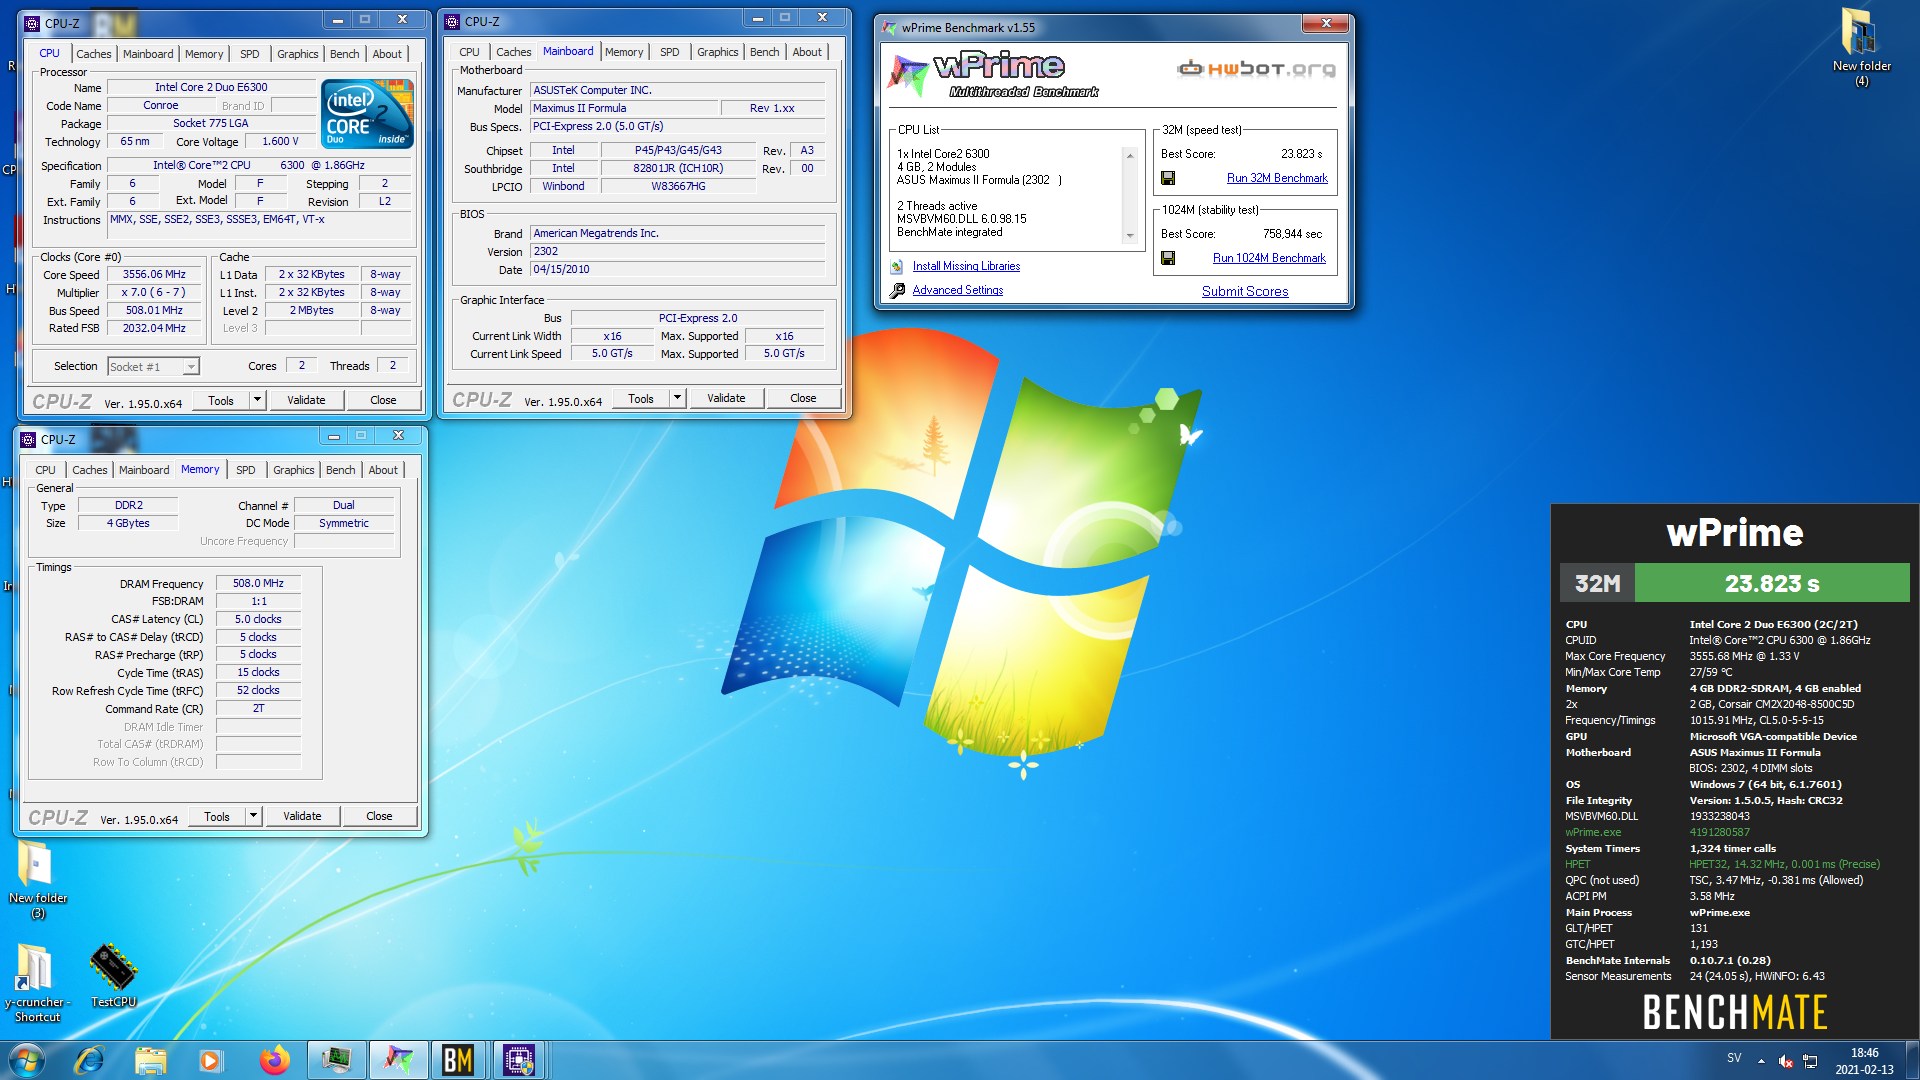Click the Model field Maximus II Formula
Image resolution: width=1920 pixels, height=1080 pixels.
[624, 108]
